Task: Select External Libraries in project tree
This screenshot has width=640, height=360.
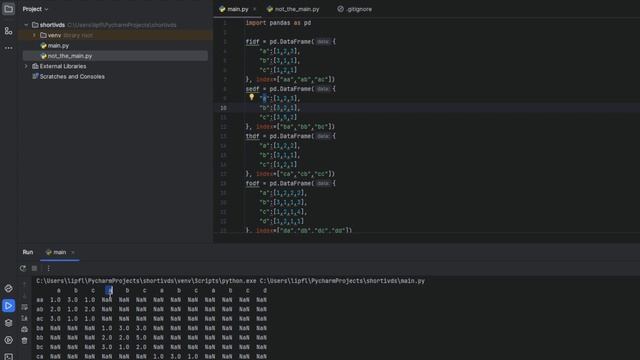Action: click(63, 66)
